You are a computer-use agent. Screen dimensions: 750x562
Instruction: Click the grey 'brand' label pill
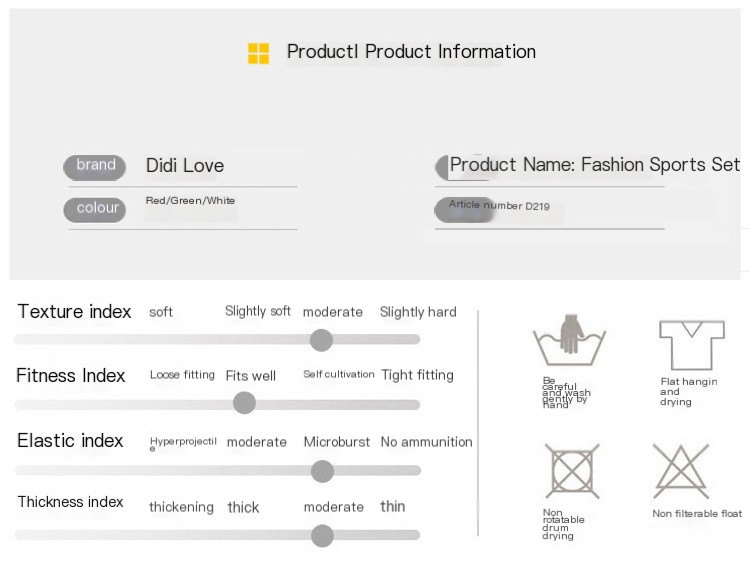(95, 166)
